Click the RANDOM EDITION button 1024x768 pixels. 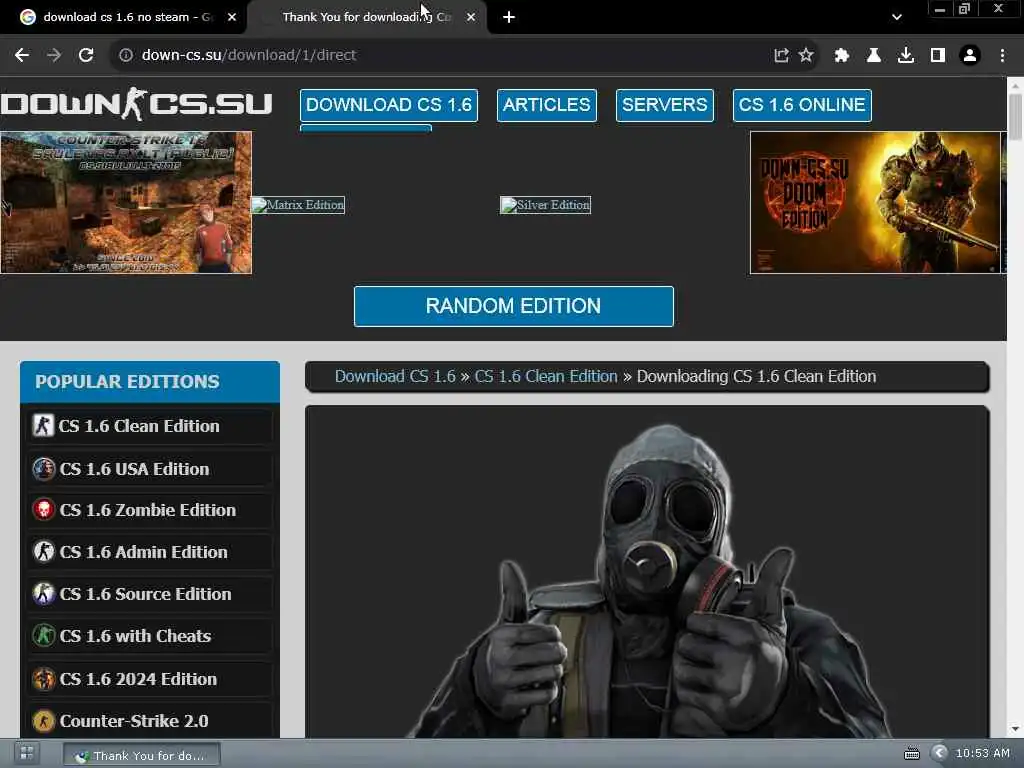(513, 306)
